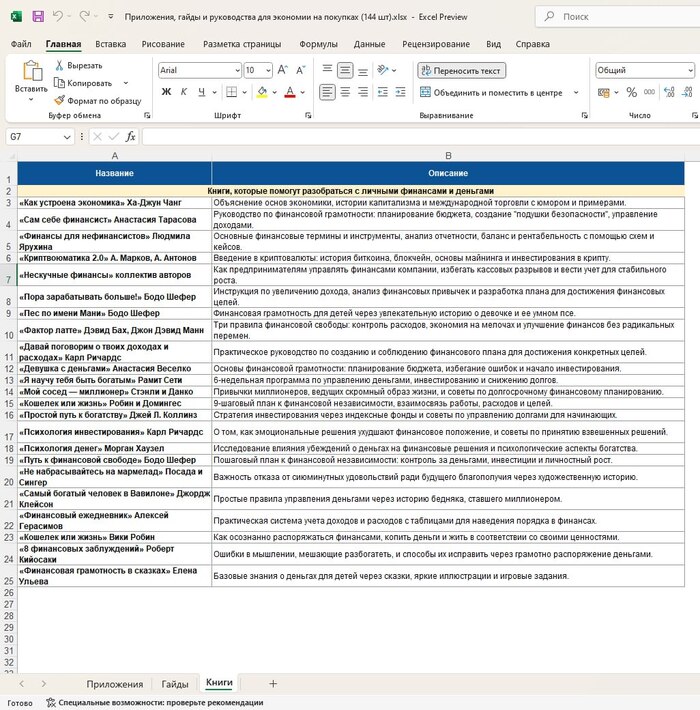Increase font size with the larger A icon

284,70
